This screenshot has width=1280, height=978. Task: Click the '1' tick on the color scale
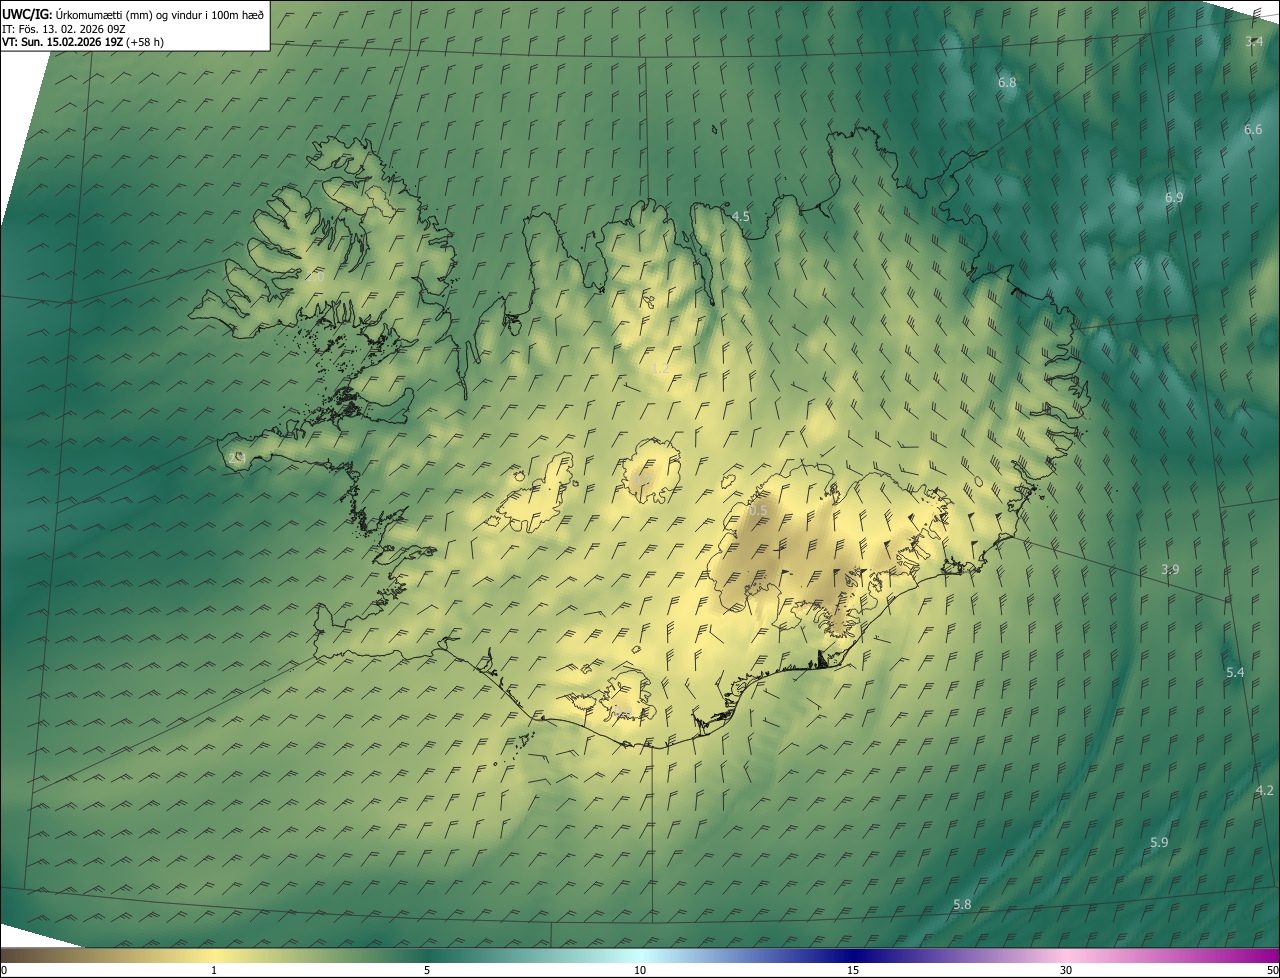click(x=214, y=970)
